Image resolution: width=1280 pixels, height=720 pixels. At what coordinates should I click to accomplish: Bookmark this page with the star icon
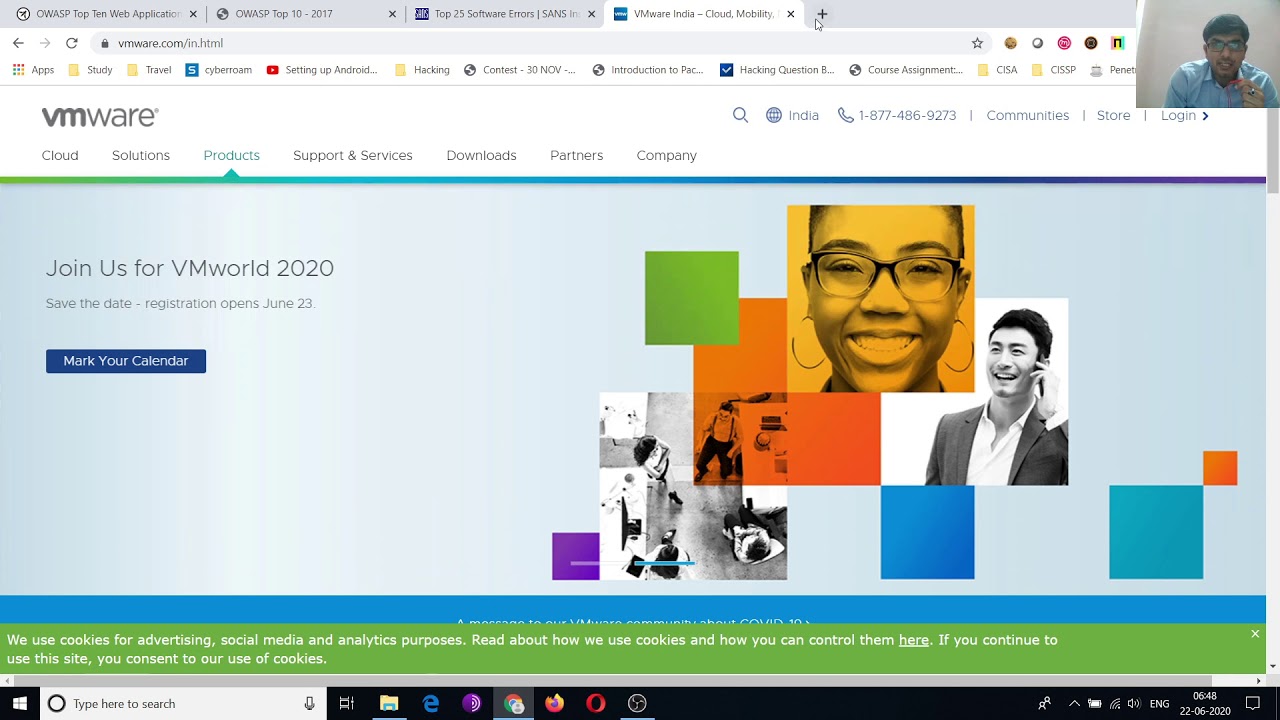977,43
